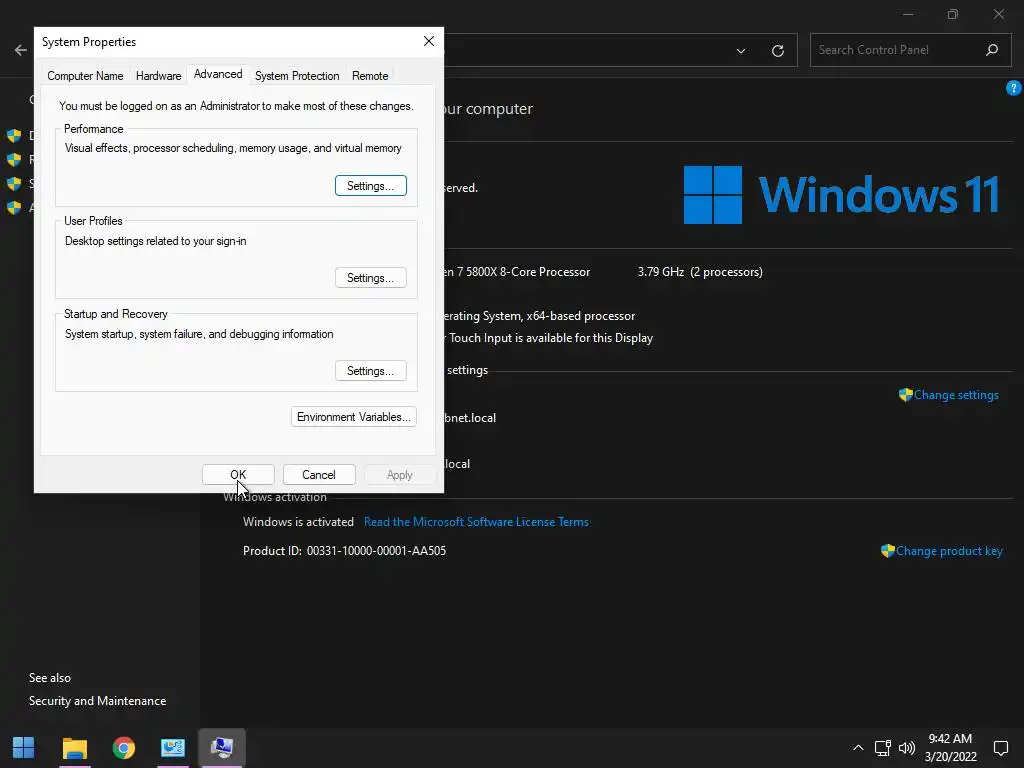Viewport: 1024px width, 768px height.
Task: Open volume control tray icon
Action: click(x=906, y=748)
